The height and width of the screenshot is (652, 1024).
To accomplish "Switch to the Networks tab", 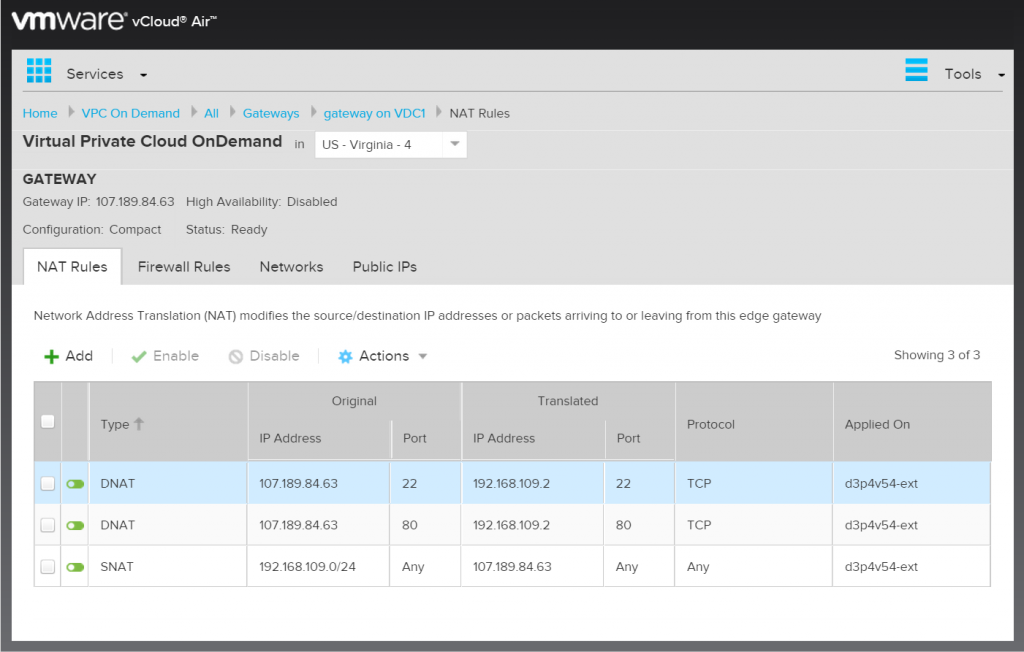I will tap(291, 267).
